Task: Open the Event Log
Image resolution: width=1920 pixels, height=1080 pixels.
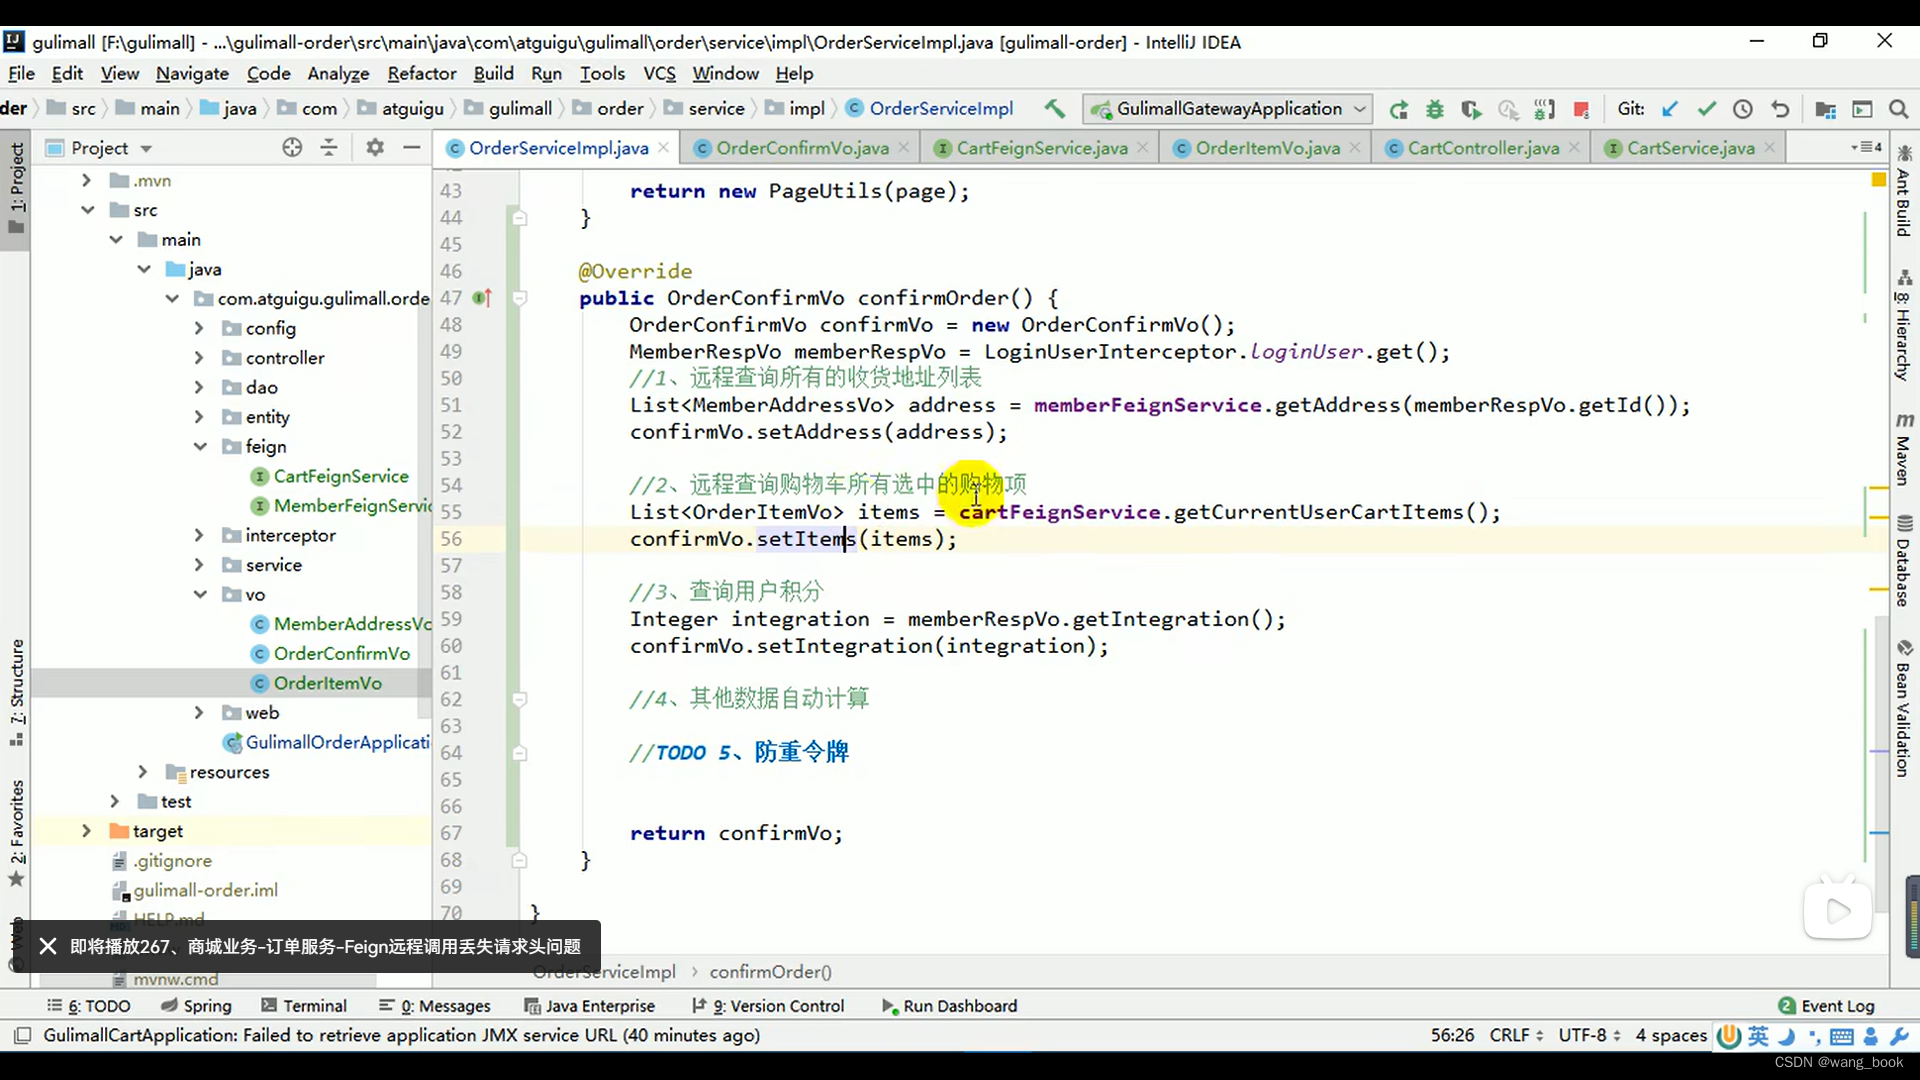Action: click(x=1827, y=1006)
